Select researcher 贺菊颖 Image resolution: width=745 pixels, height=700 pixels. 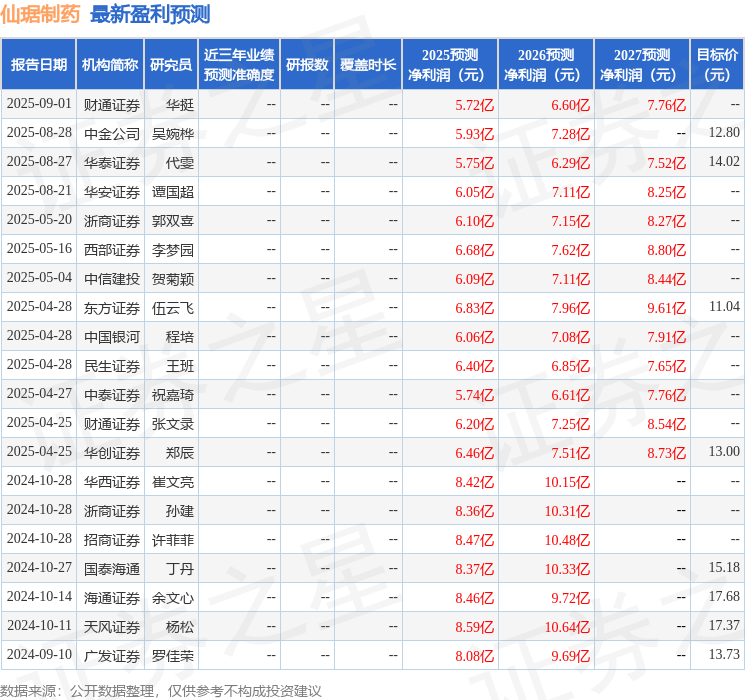pos(172,278)
